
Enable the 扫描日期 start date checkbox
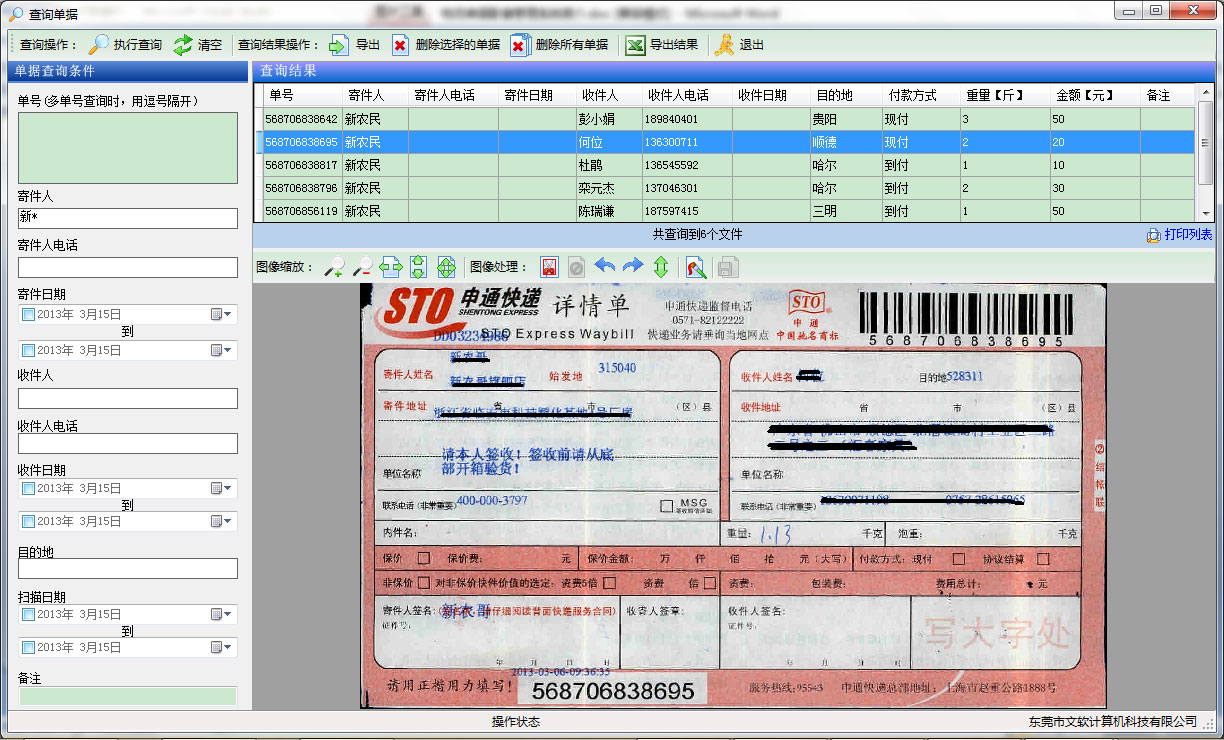pyautogui.click(x=28, y=615)
